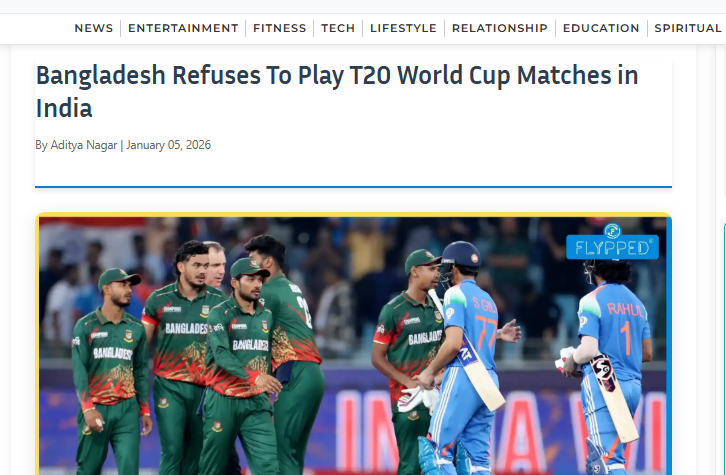Go to the ENTERTAINMENT menu item

click(x=183, y=28)
